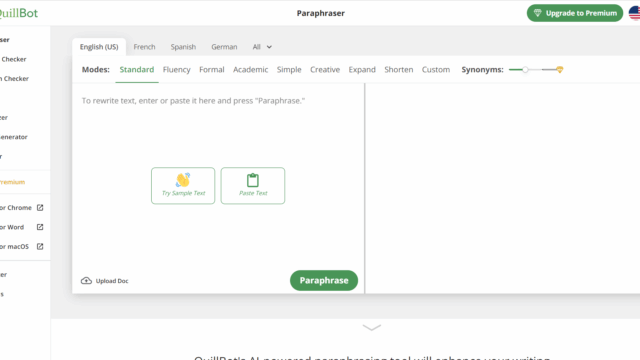
Task: Click the green Paraphrase button
Action: pyautogui.click(x=324, y=280)
